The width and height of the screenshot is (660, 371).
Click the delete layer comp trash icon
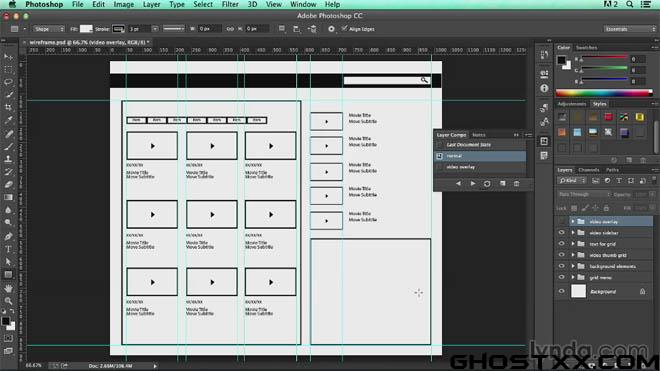(516, 184)
